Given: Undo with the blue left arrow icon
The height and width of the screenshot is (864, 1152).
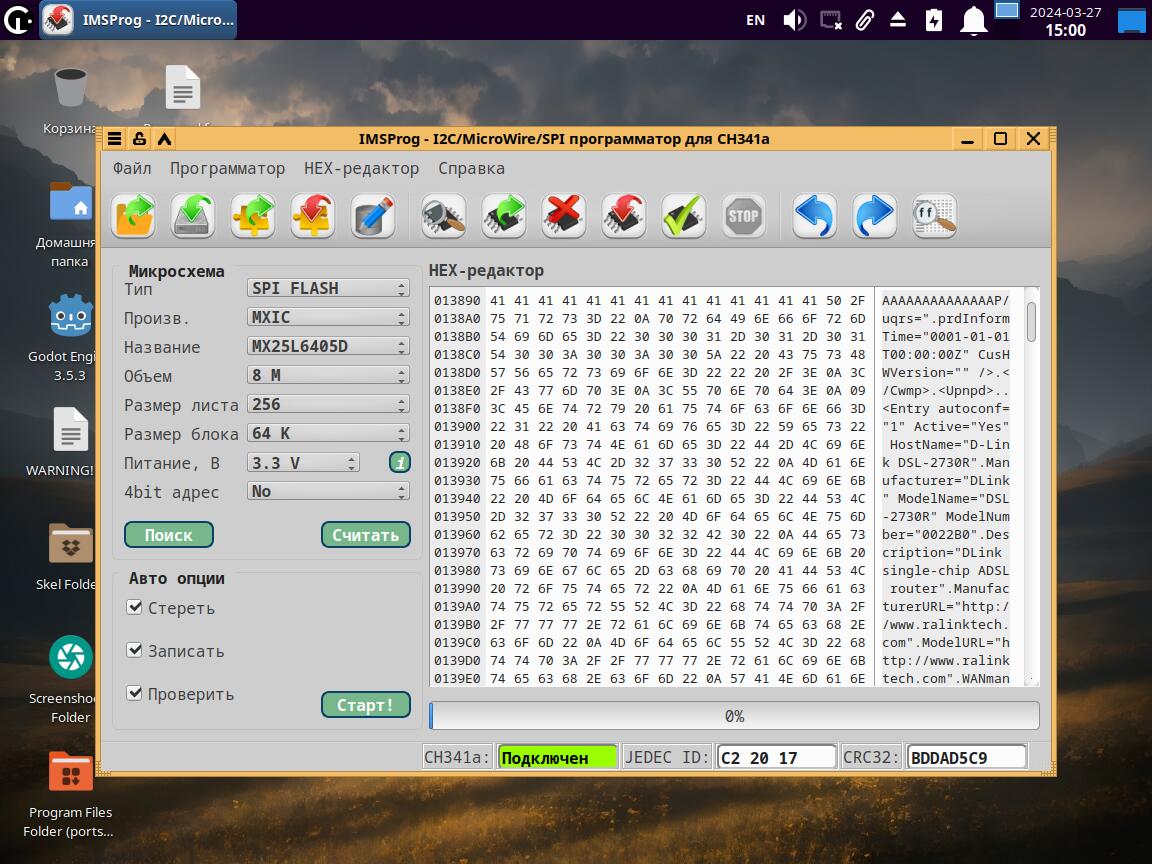Looking at the screenshot, I should pyautogui.click(x=815, y=216).
